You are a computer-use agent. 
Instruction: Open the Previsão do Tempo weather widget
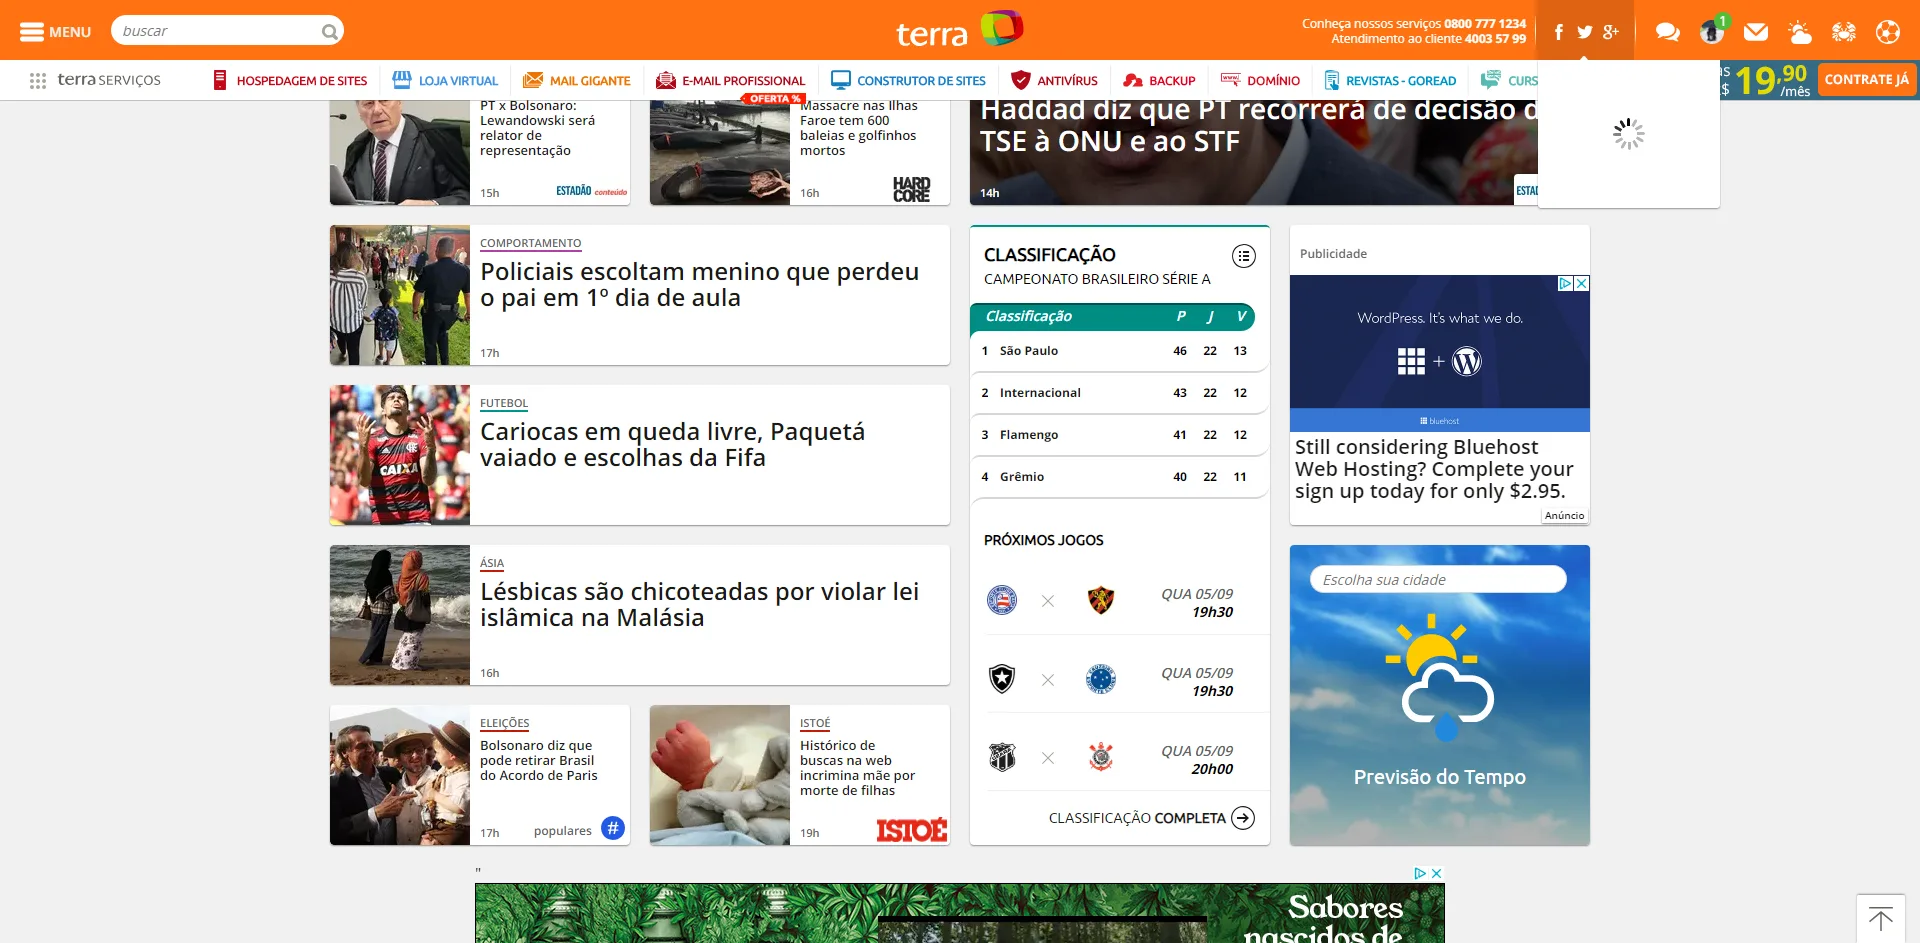tap(1440, 695)
